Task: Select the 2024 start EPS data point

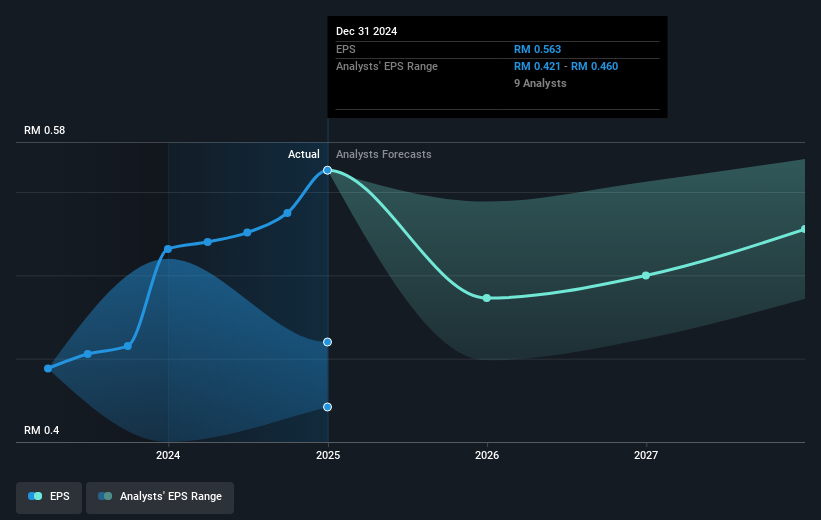Action: 168,249
